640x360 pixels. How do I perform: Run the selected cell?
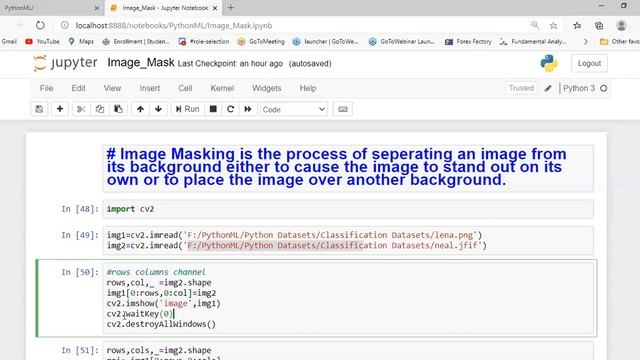coord(187,109)
